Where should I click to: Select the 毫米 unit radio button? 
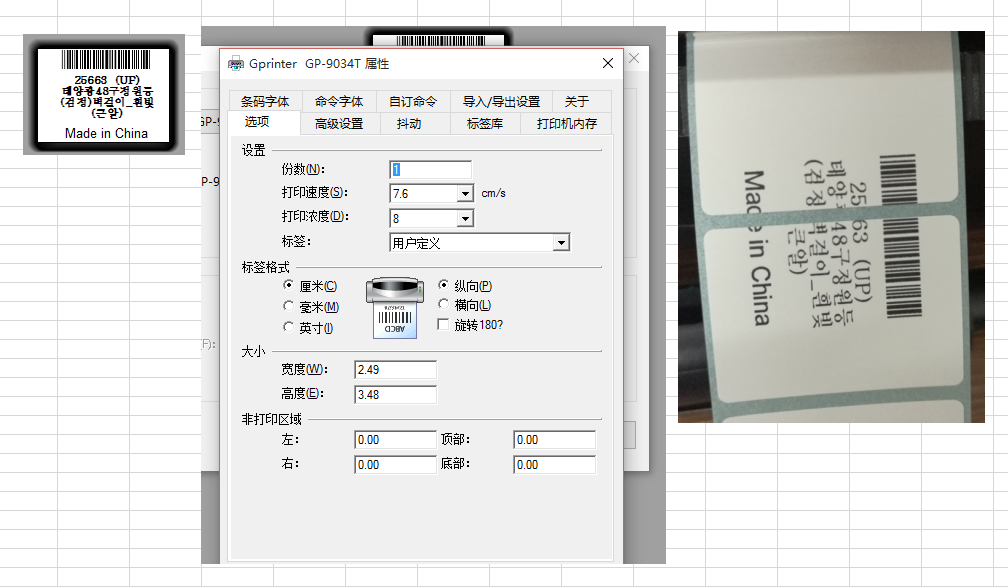coord(289,307)
